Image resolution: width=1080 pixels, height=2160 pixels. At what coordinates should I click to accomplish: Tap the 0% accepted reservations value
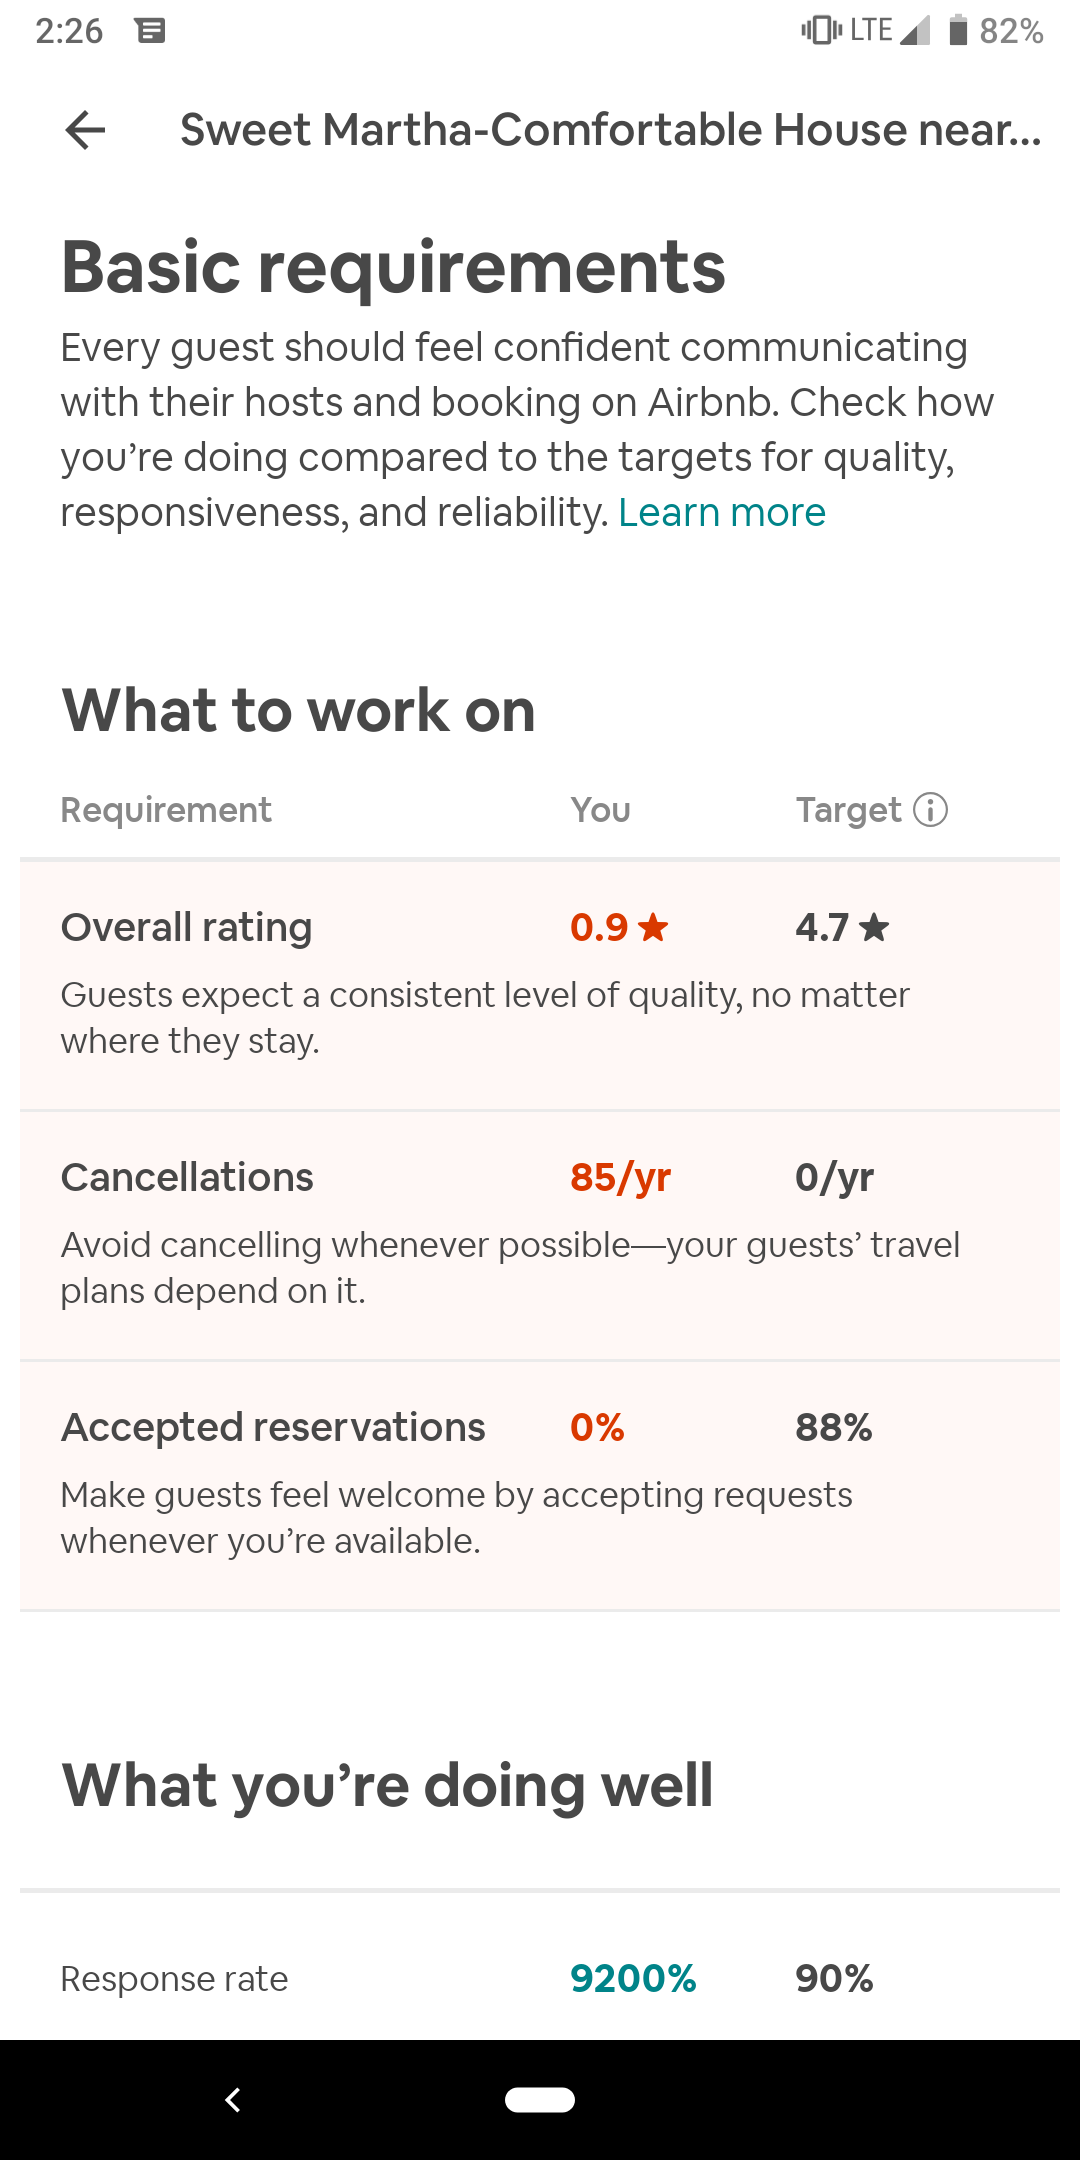[x=597, y=1427]
